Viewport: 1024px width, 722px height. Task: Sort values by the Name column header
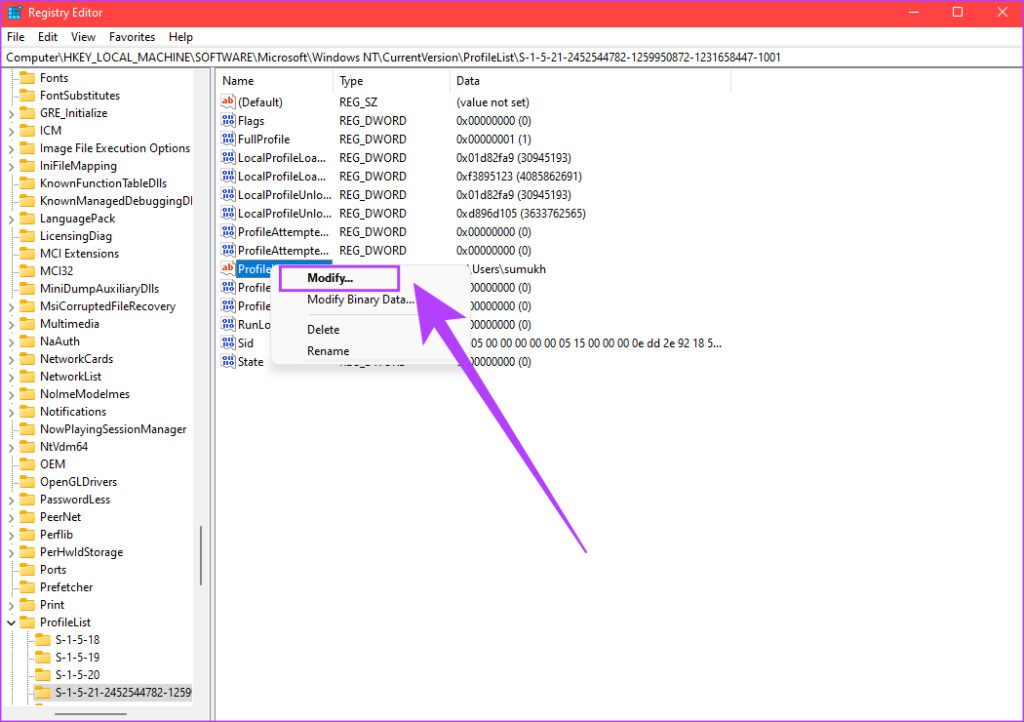pos(274,81)
